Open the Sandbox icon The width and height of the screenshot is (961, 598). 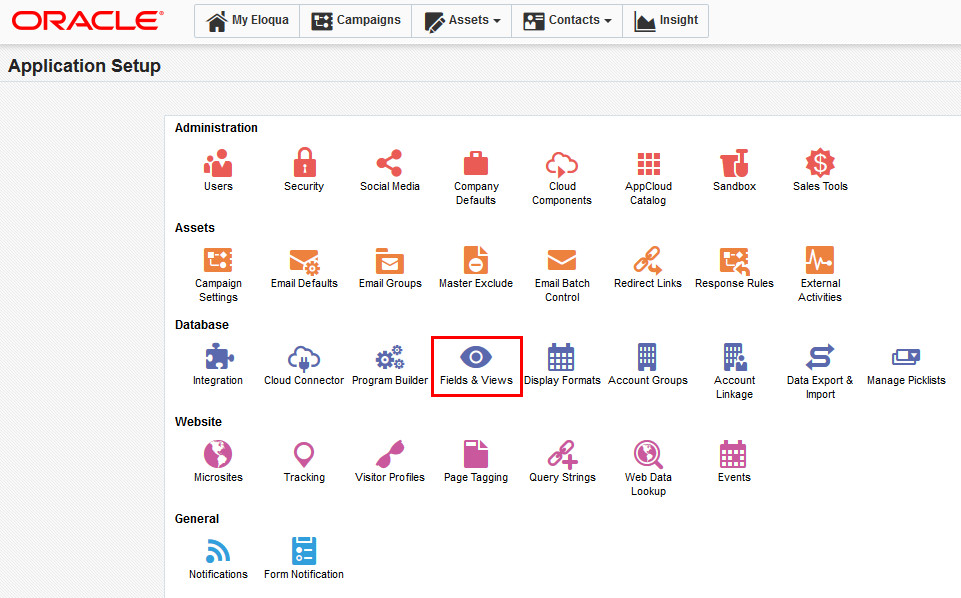coord(734,162)
